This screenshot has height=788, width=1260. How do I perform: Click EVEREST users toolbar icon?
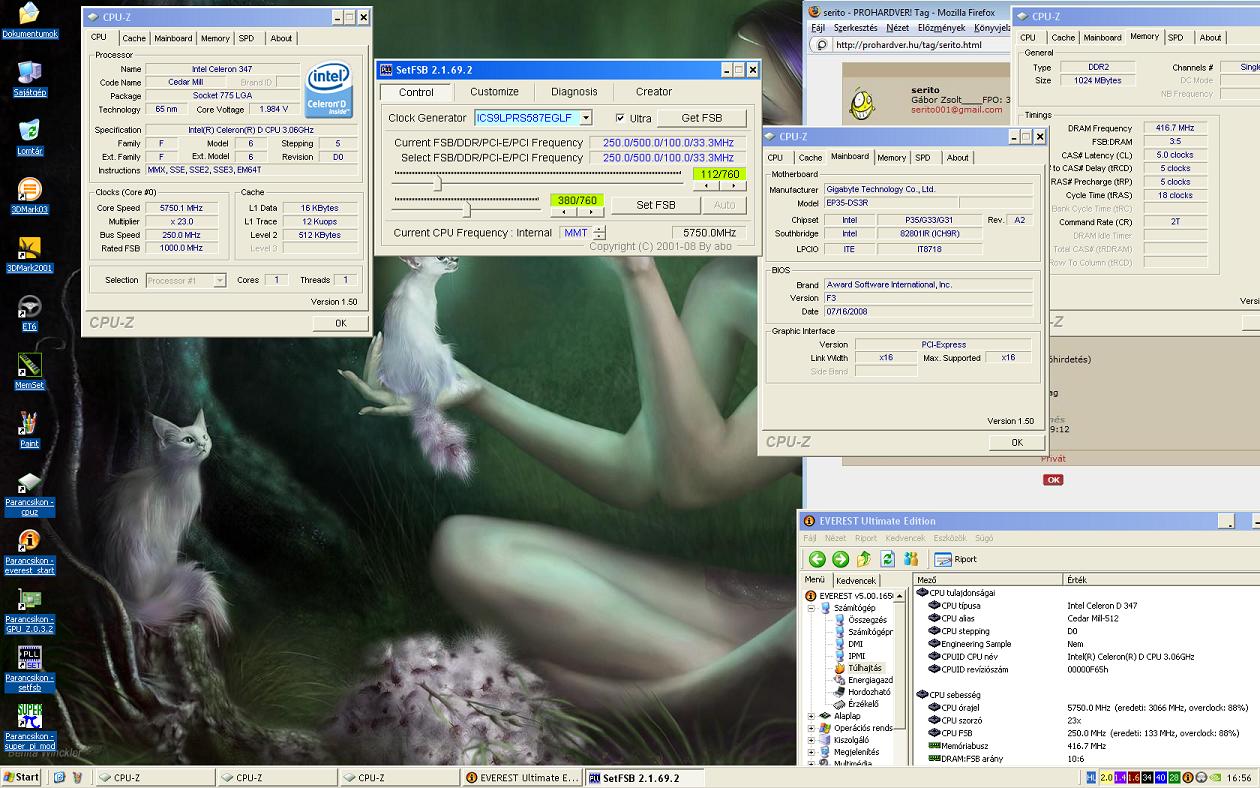pyautogui.click(x=911, y=559)
